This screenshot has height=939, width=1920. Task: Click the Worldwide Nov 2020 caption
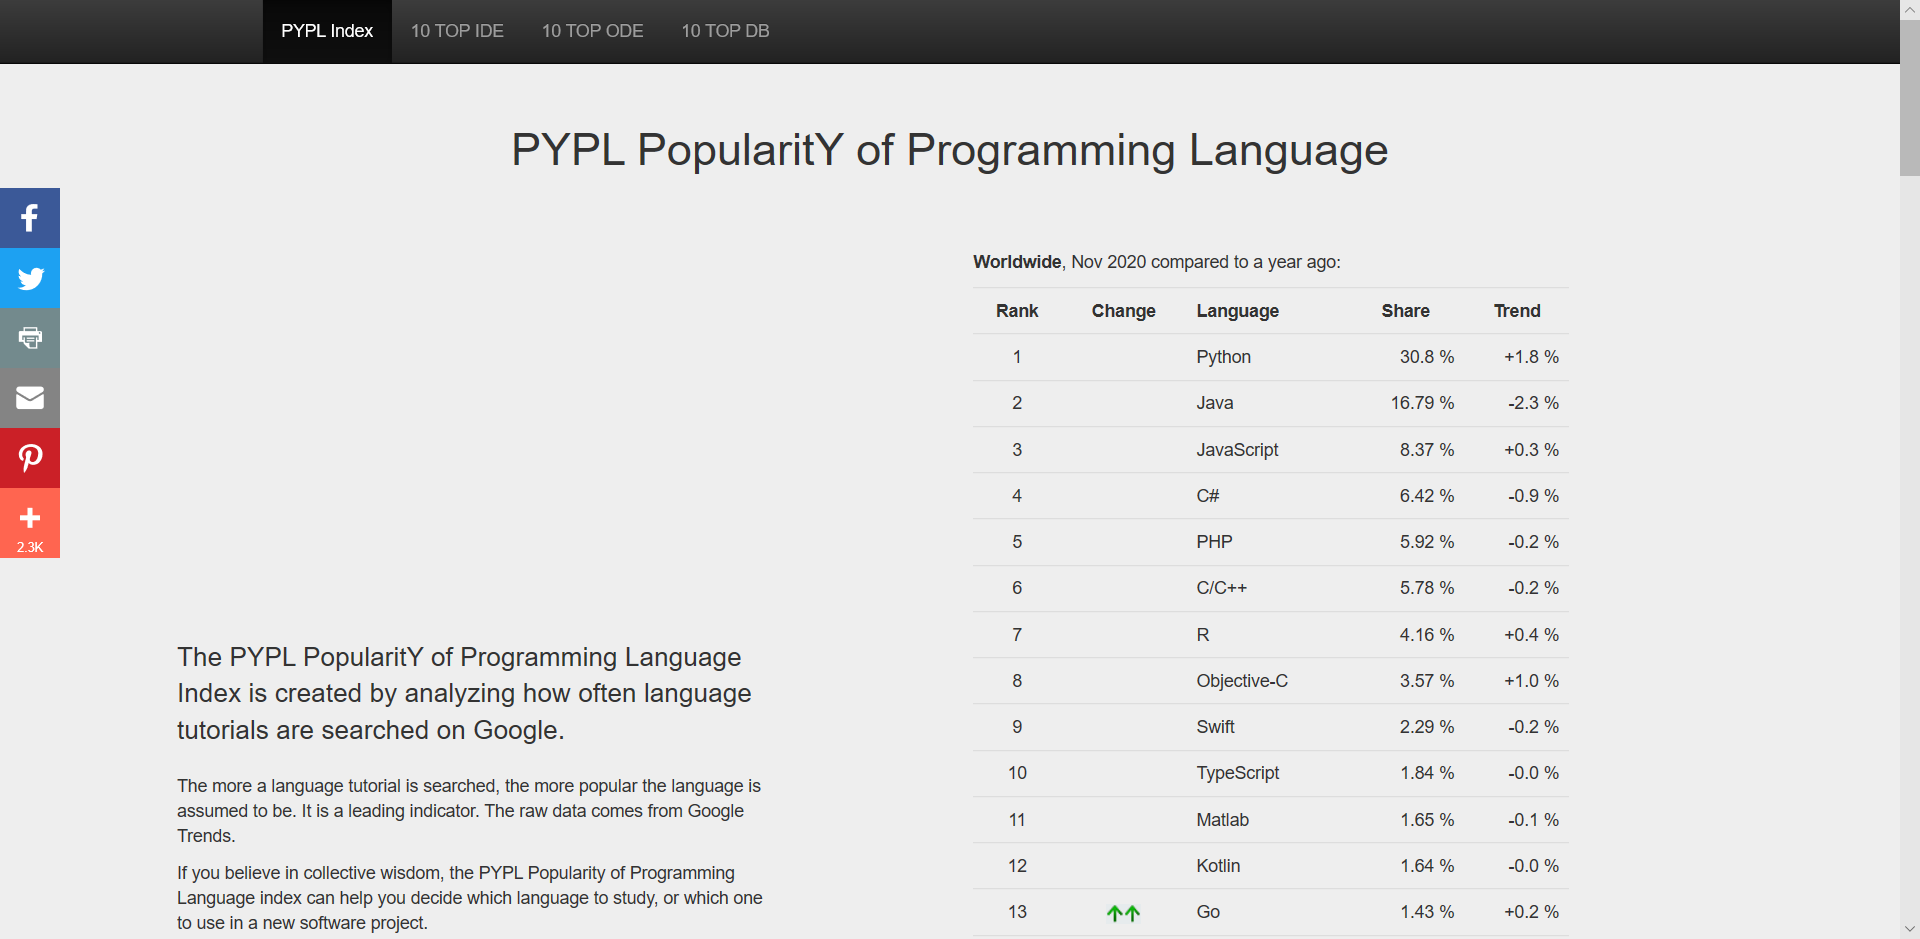[1156, 262]
